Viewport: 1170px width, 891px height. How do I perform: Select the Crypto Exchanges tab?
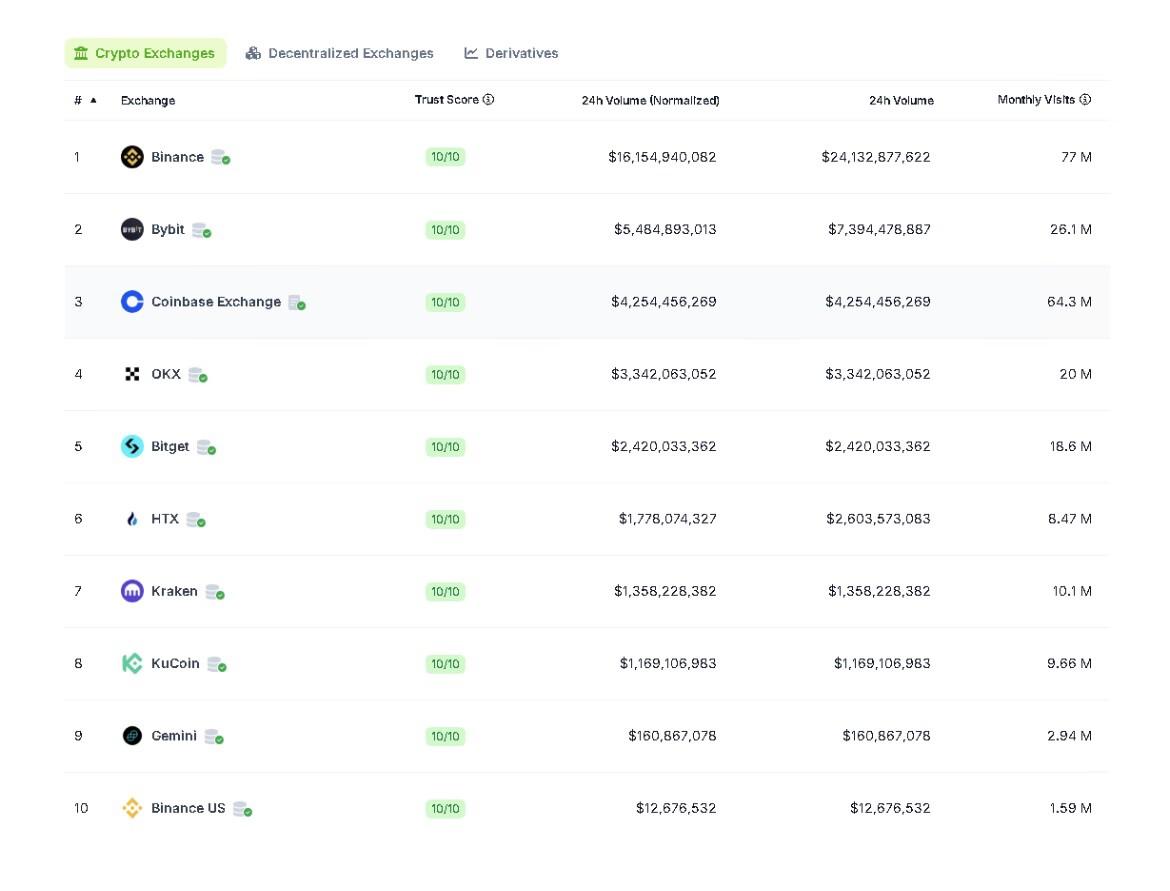pyautogui.click(x=145, y=53)
